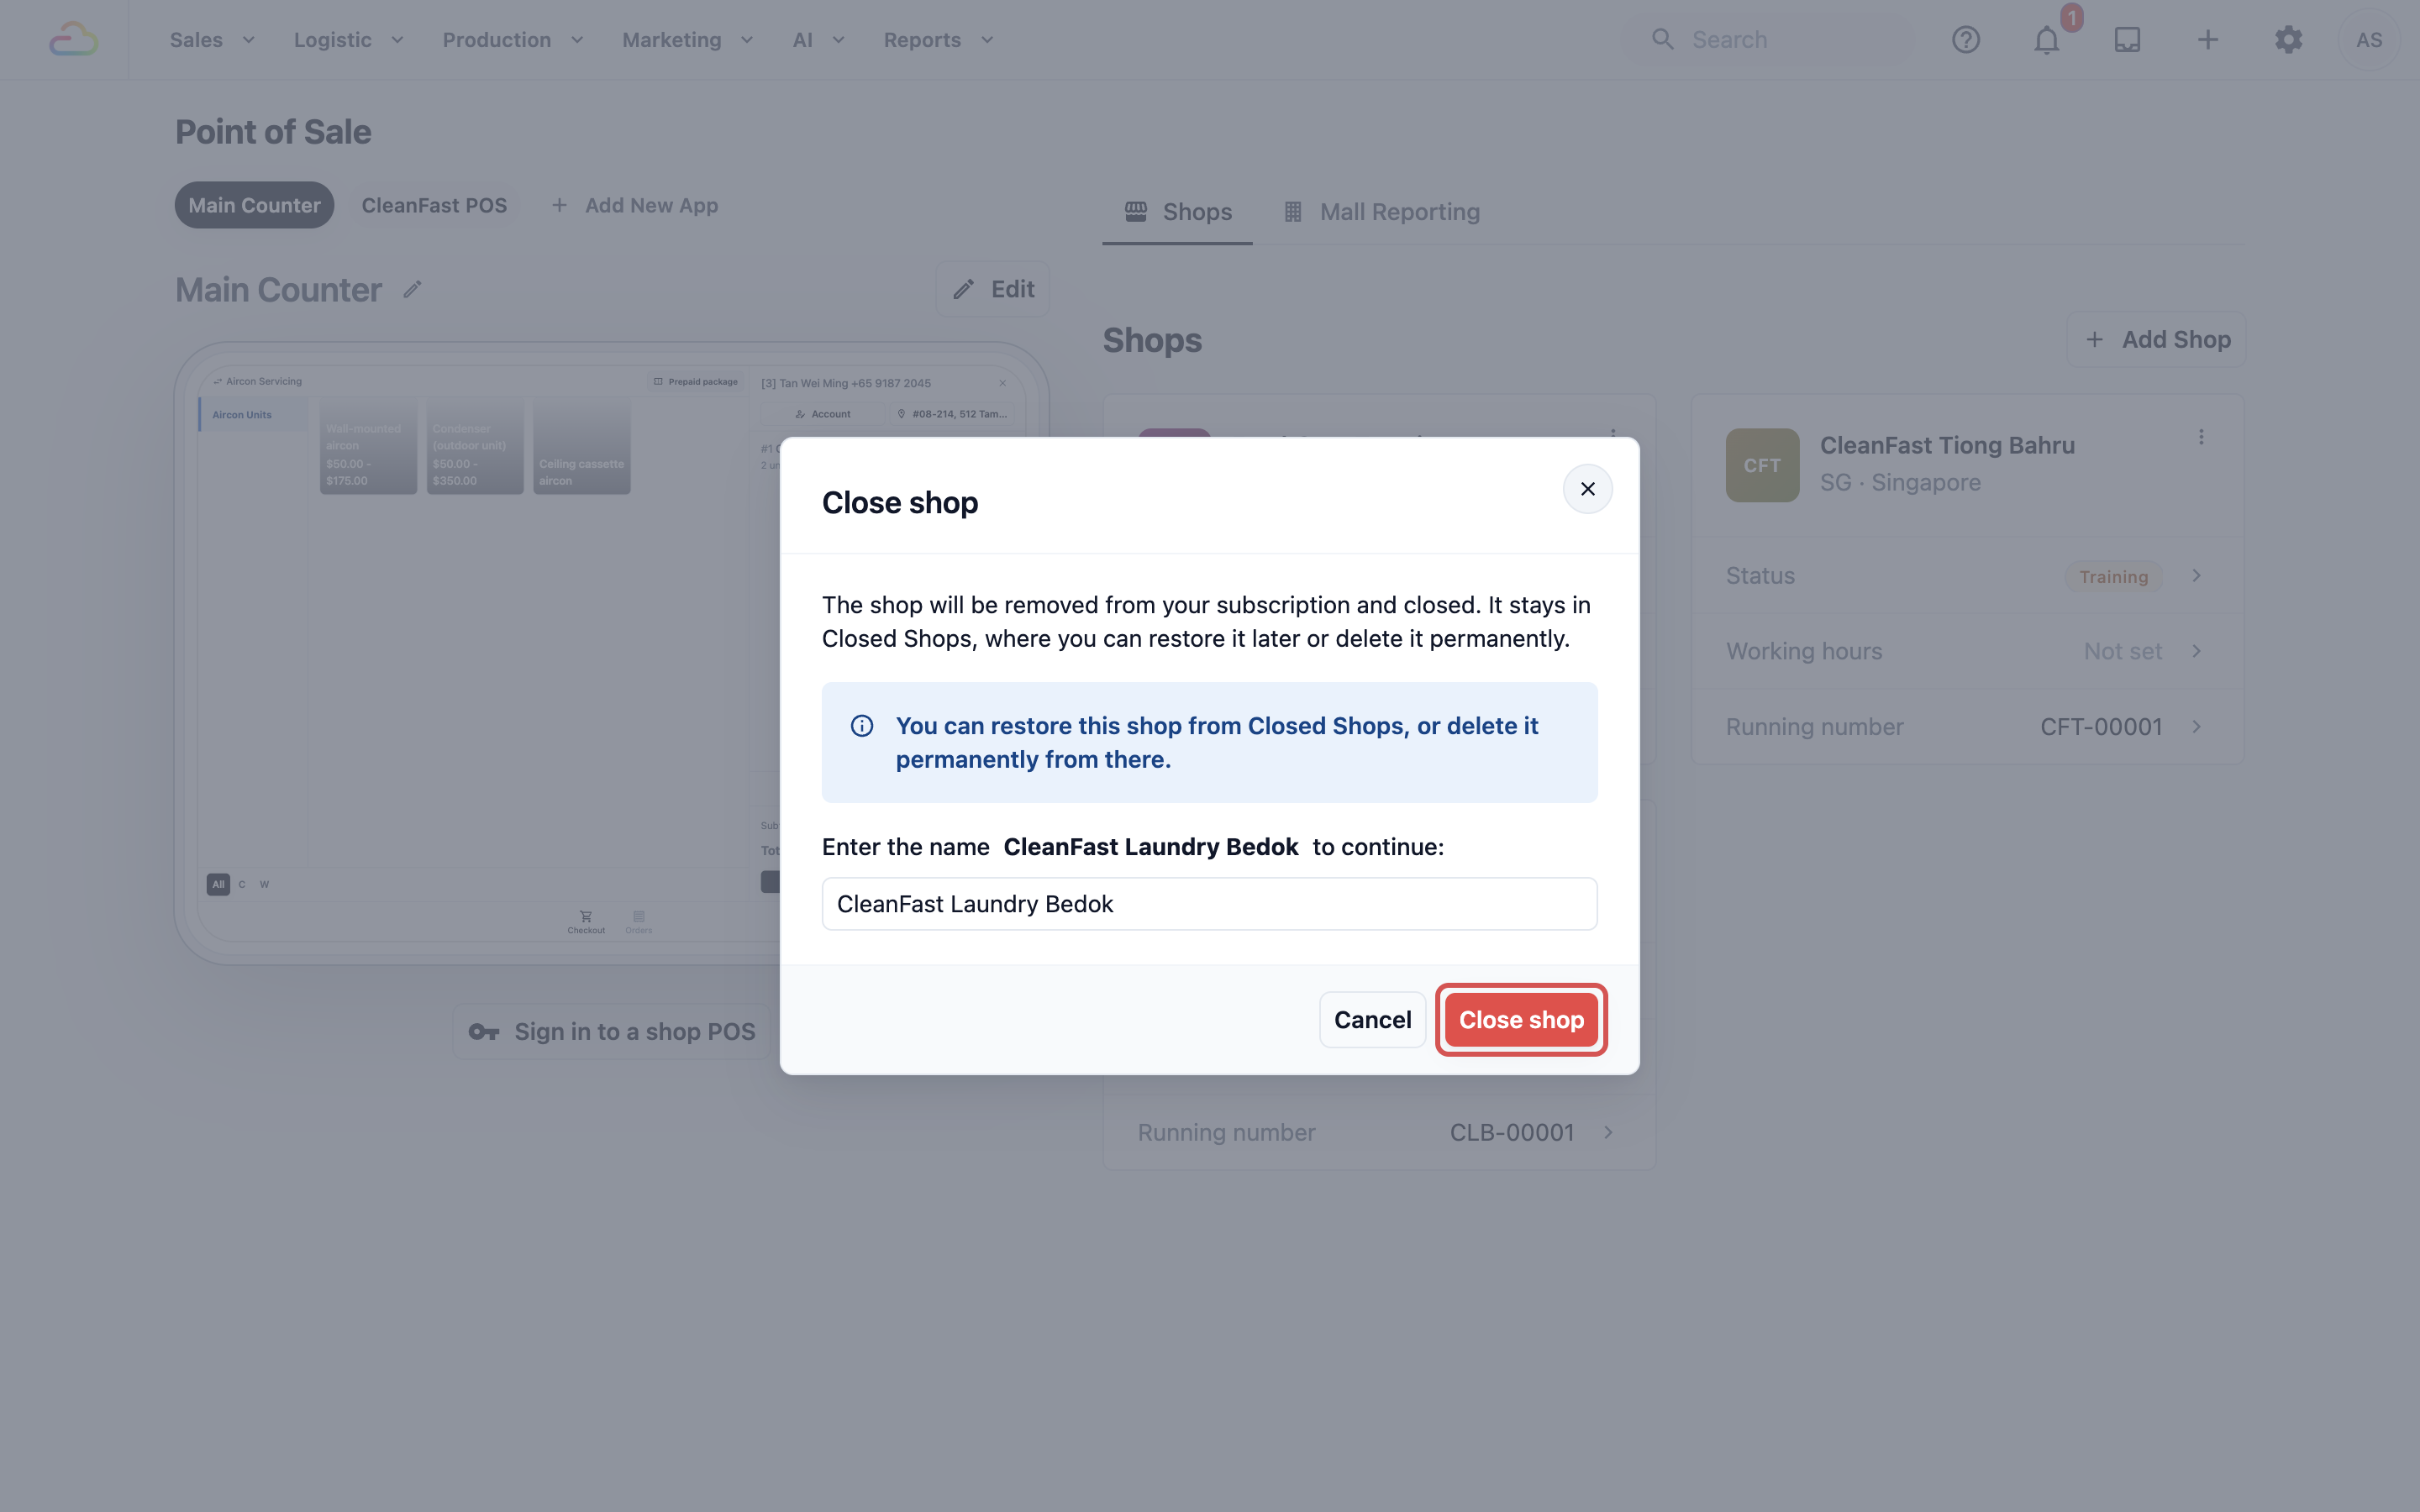Expand the AI menu
The height and width of the screenshot is (1512, 2420).
pos(819,40)
